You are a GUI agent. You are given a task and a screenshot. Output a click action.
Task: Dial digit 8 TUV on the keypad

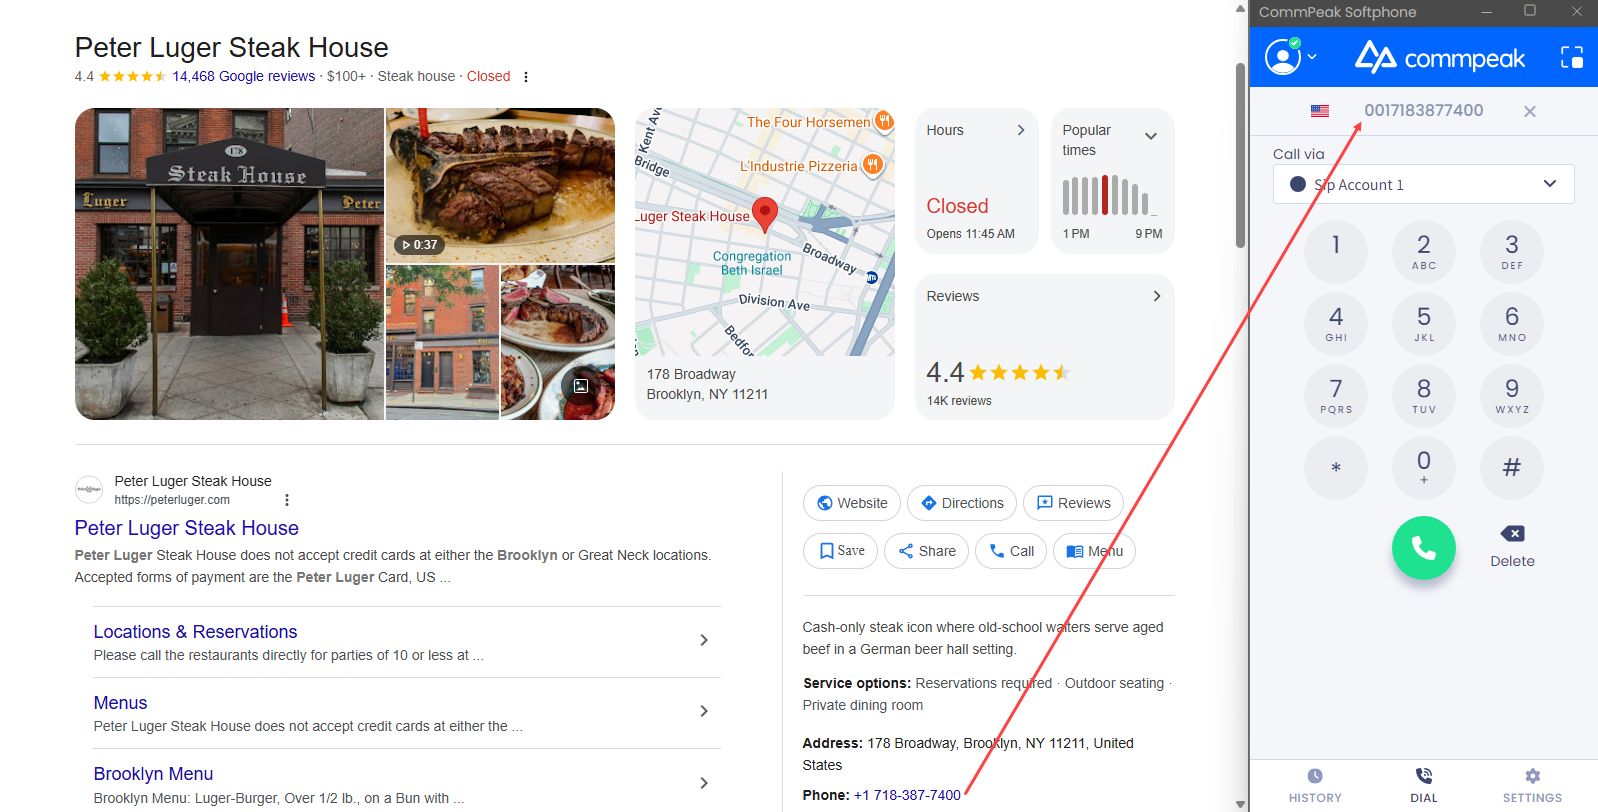[1423, 395]
